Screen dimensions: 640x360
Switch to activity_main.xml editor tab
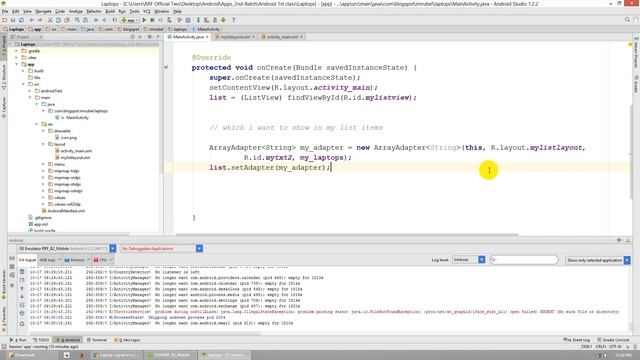(282, 37)
